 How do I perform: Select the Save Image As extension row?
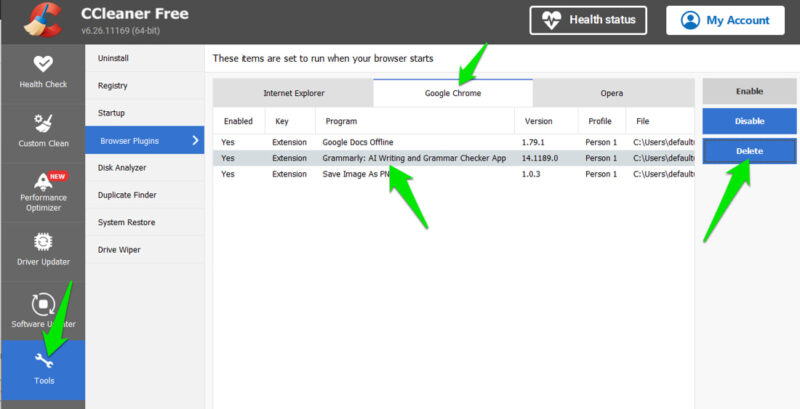point(454,174)
